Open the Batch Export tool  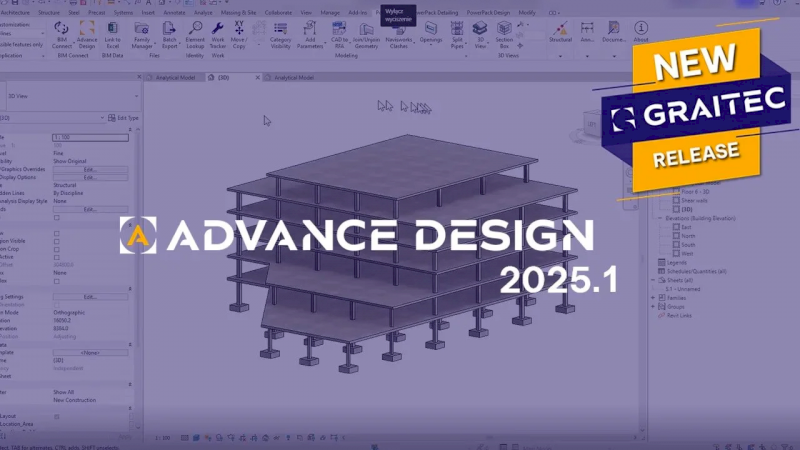click(x=169, y=35)
